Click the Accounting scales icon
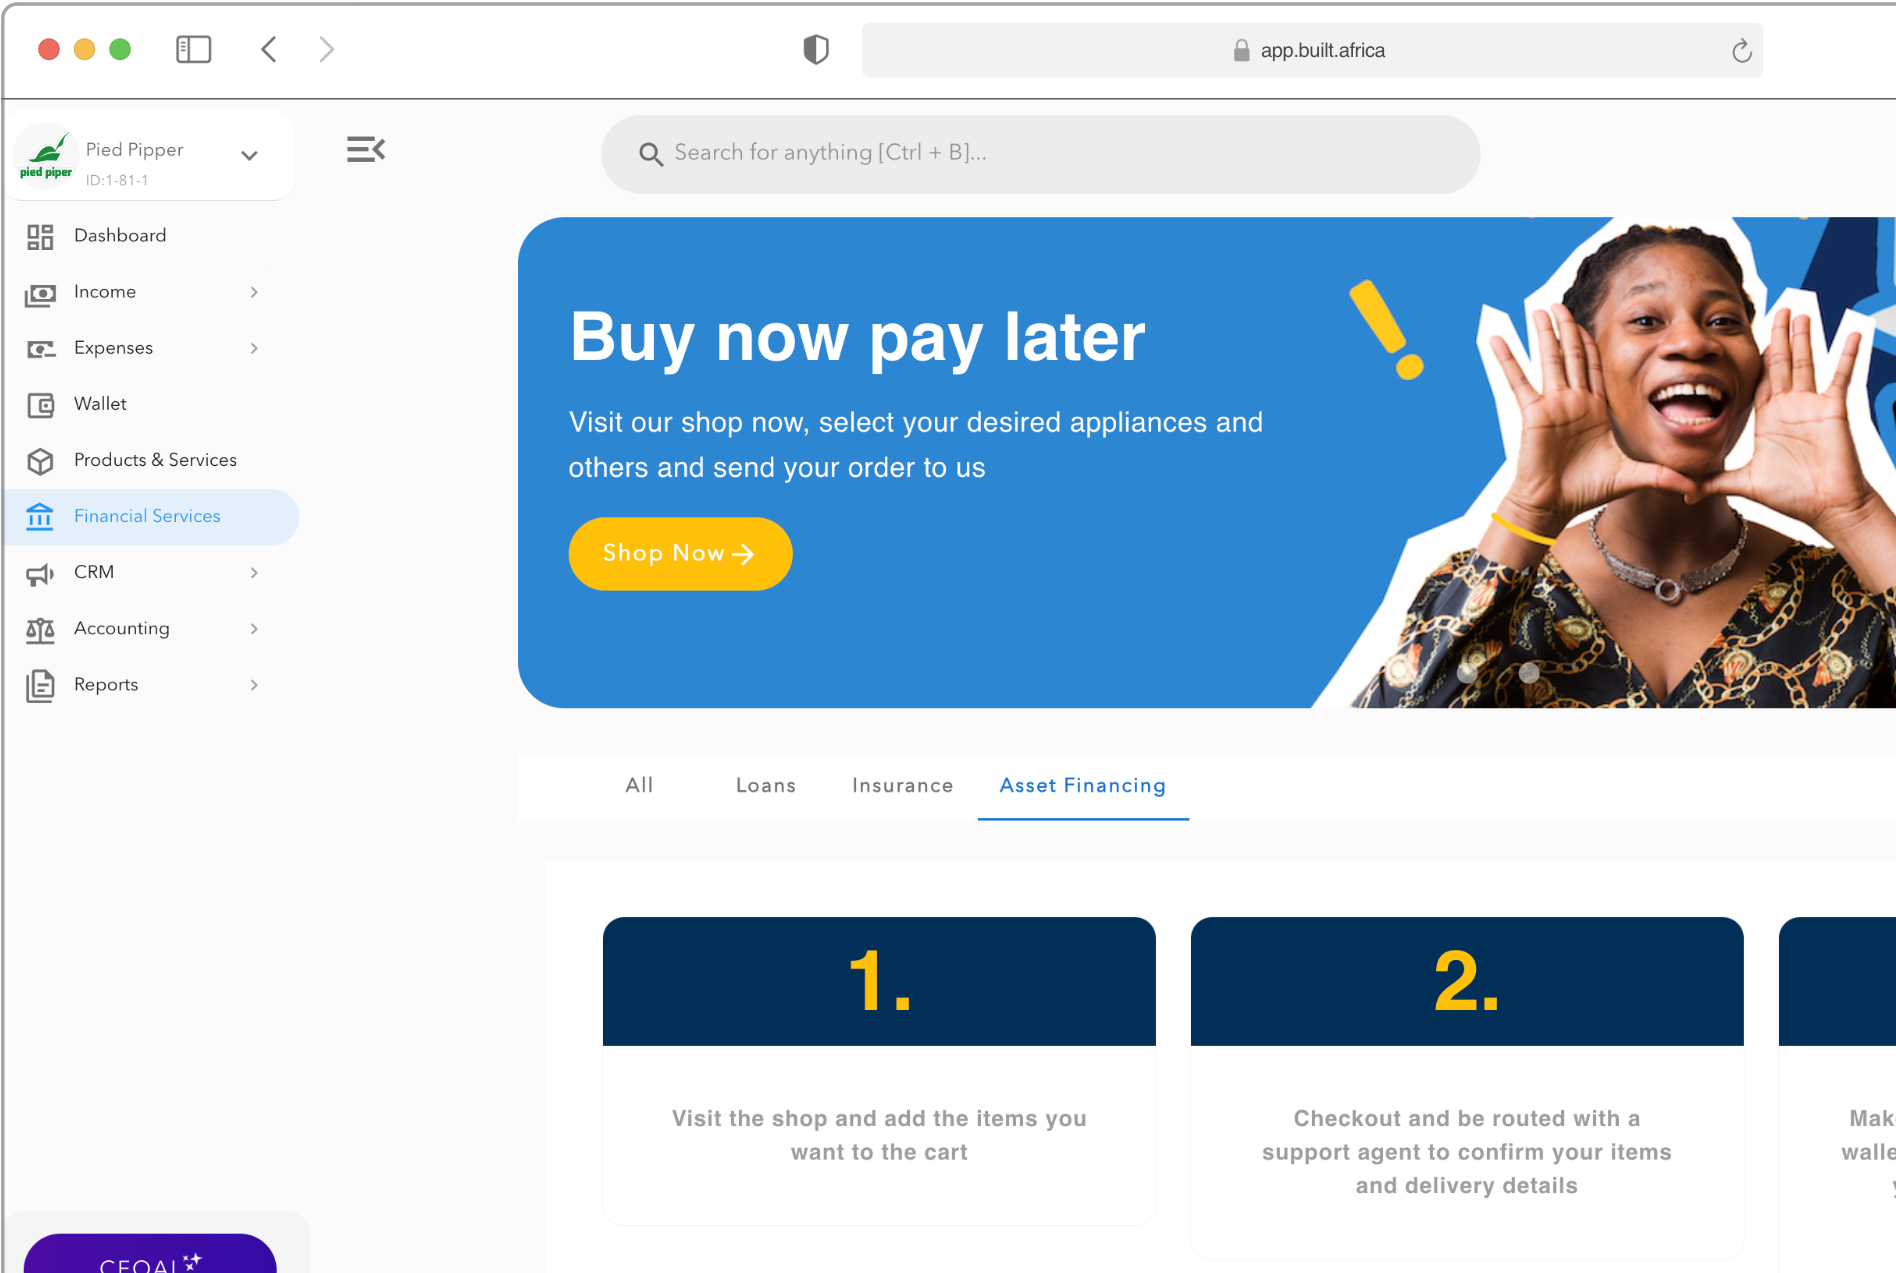1896x1273 pixels. point(40,629)
